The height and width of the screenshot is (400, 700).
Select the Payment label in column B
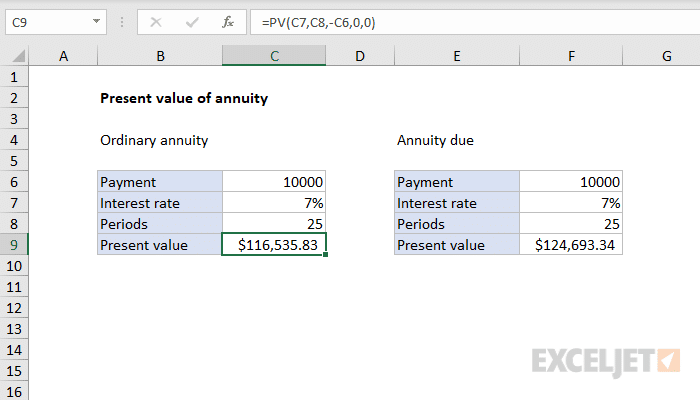pyautogui.click(x=160, y=182)
